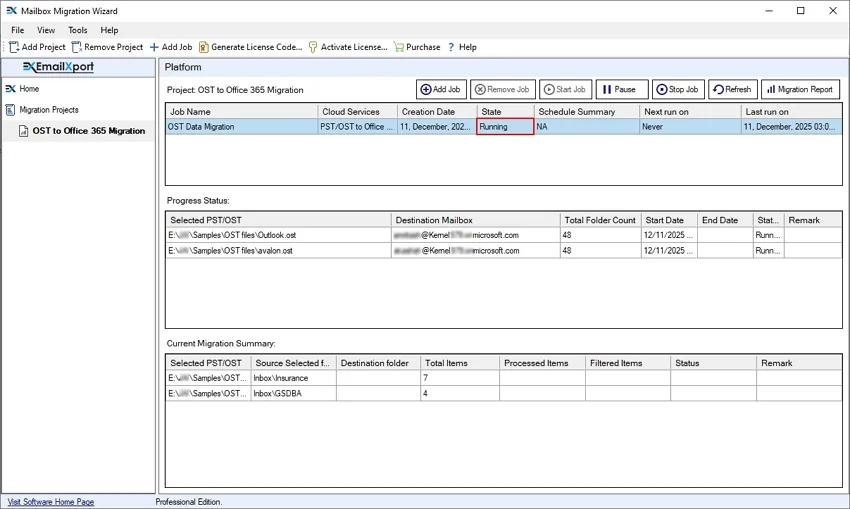
Task: Click the Filtered Items column header
Action: pos(628,363)
